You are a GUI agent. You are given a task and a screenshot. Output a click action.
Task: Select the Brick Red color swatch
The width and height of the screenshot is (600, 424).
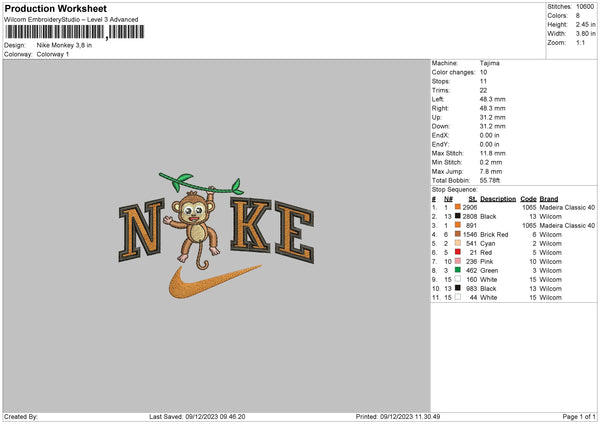[458, 234]
